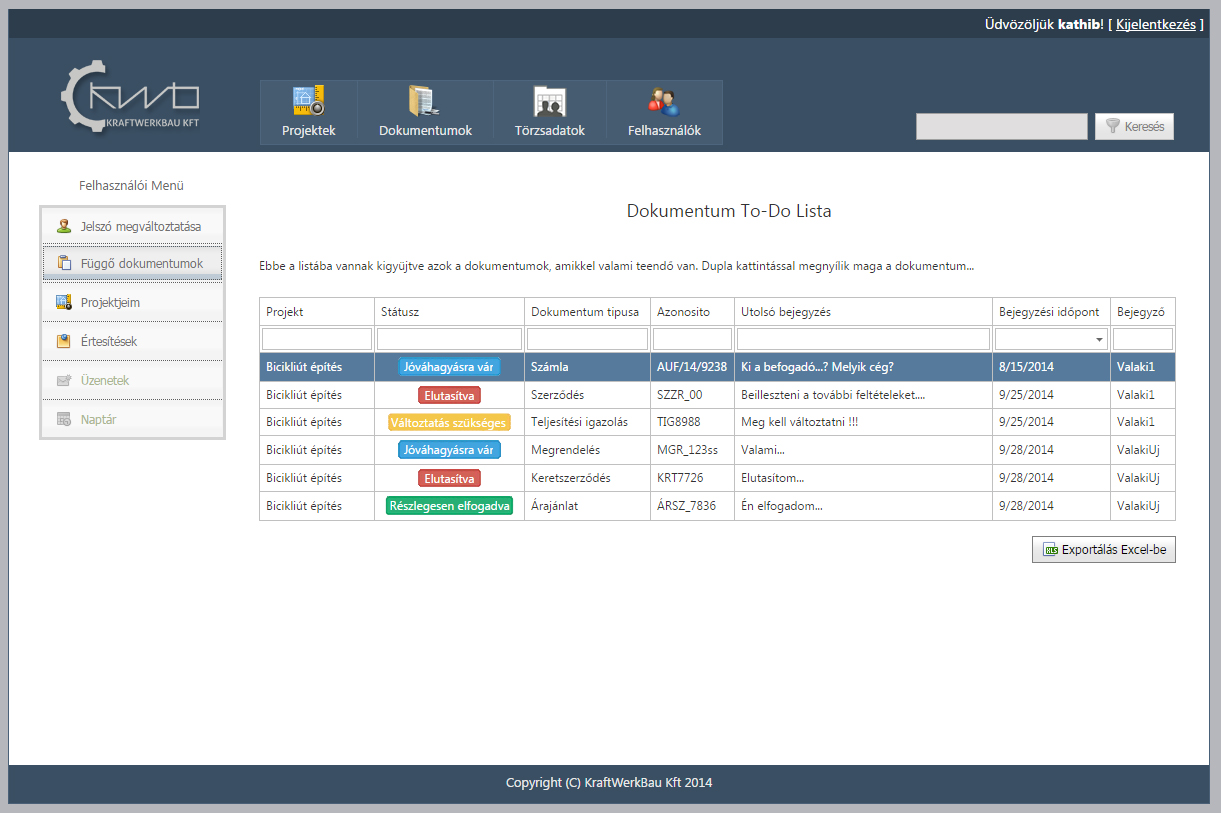Screen dimensions: 1221x813
Task: Sort by the Projekt column header
Action: click(317, 312)
